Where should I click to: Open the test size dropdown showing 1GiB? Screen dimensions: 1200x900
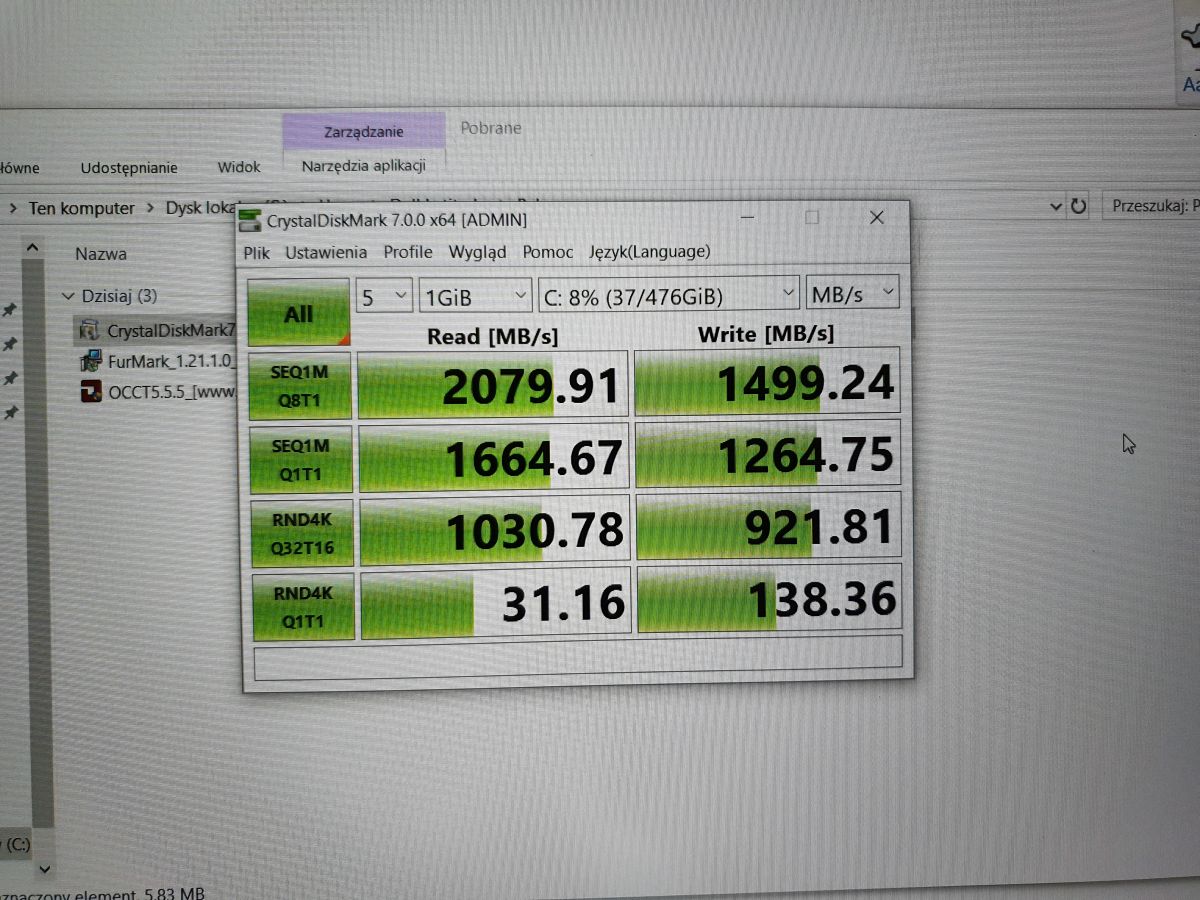coord(475,296)
